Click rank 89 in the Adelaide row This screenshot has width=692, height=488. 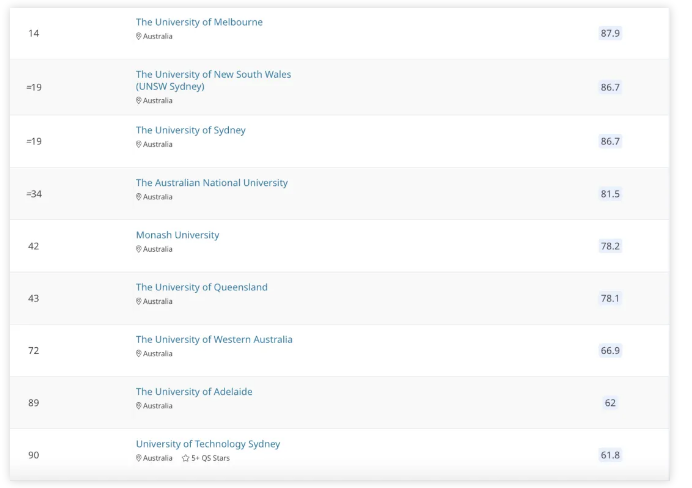pos(34,403)
